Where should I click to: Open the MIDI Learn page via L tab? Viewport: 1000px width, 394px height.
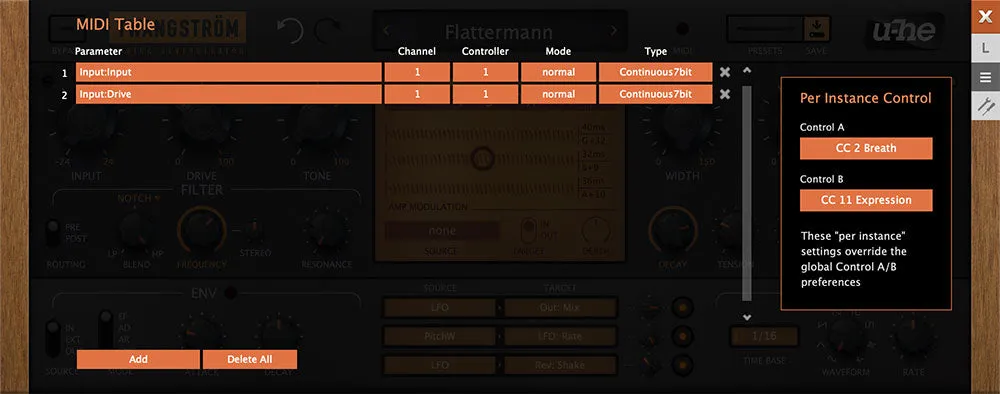tap(985, 48)
